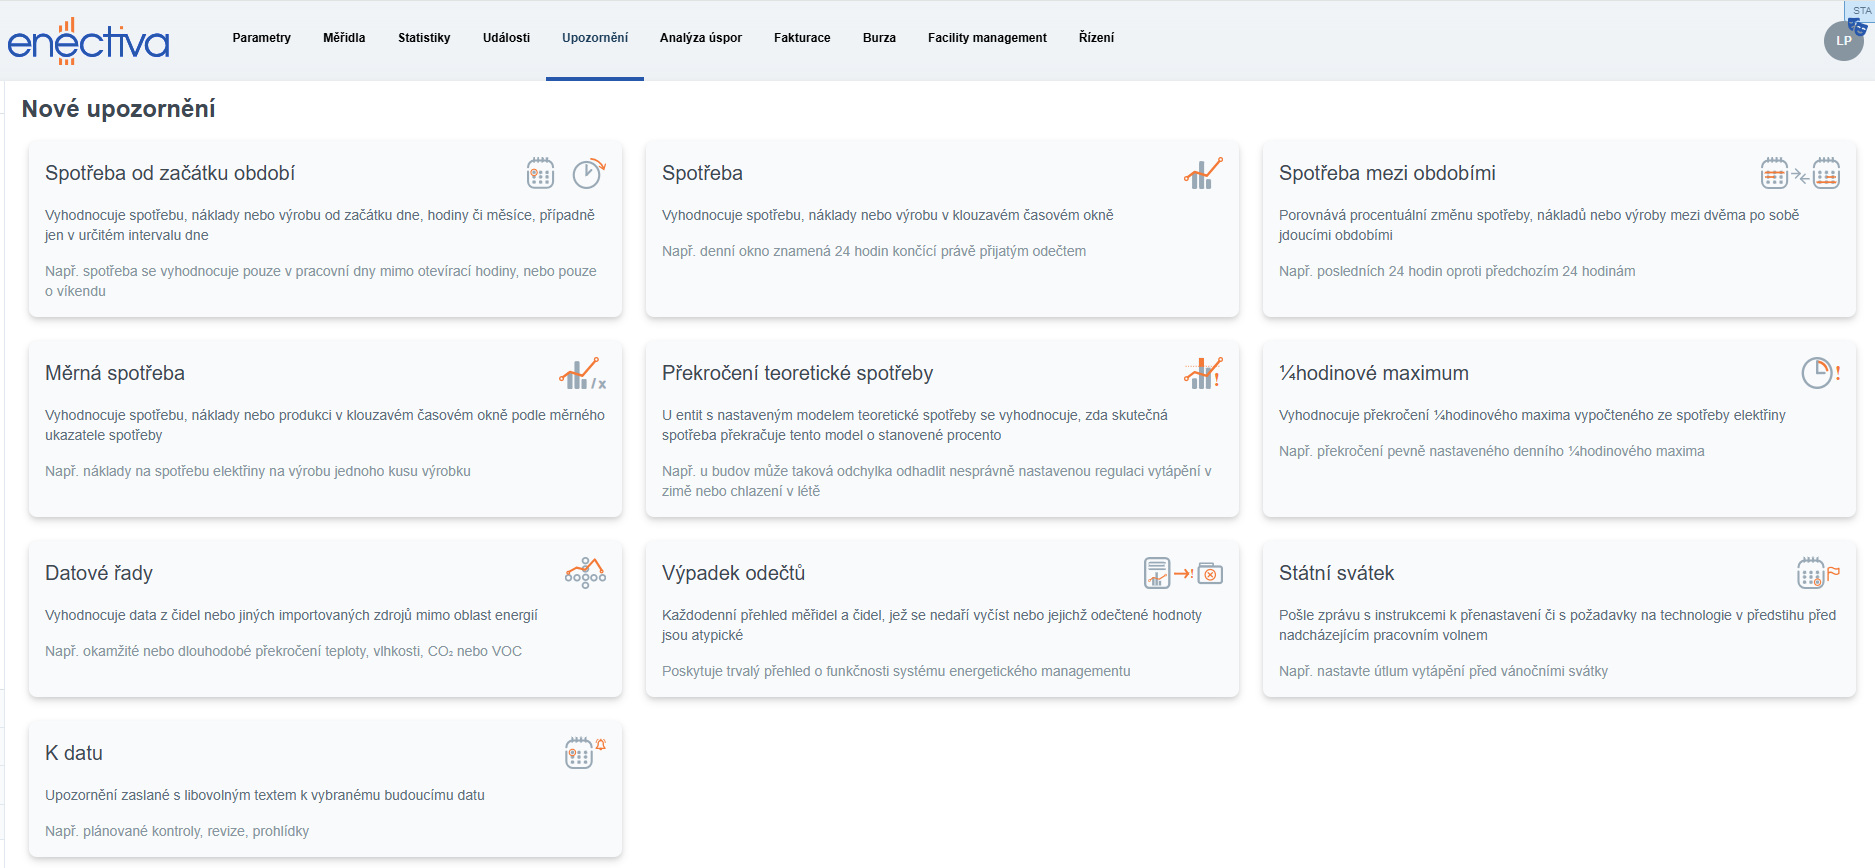Screen dimensions: 1875x868
Task: Click the bar chart icon on Spotřeba card
Action: tap(1203, 173)
